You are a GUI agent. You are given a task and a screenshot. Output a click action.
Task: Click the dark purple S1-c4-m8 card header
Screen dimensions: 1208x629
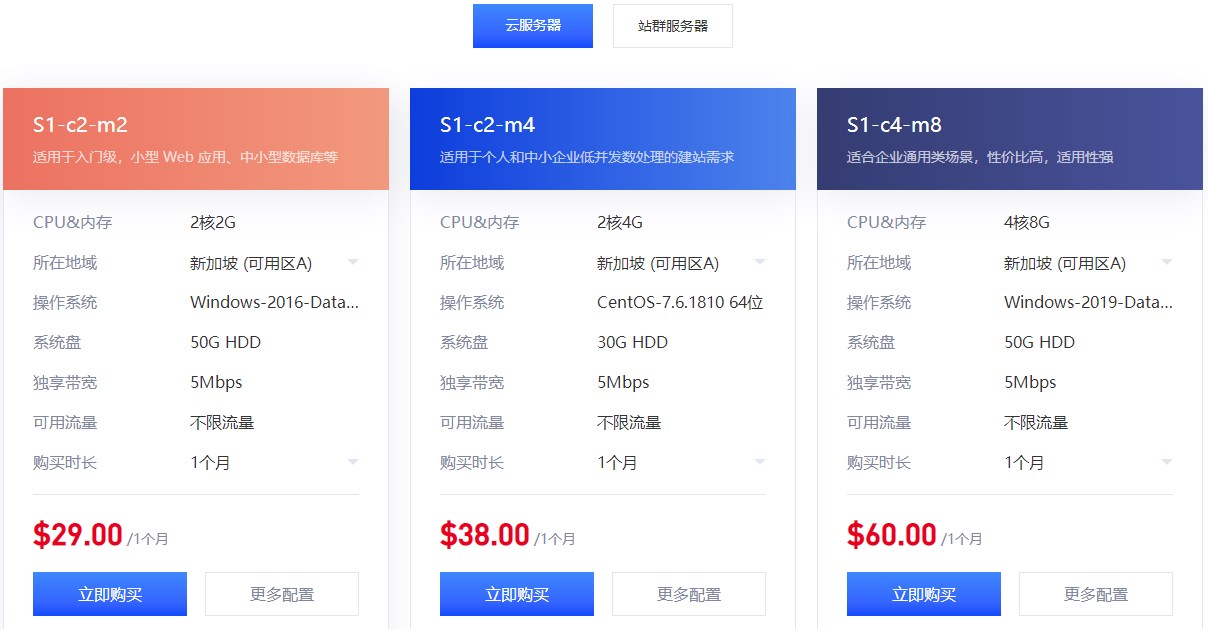tap(1010, 139)
